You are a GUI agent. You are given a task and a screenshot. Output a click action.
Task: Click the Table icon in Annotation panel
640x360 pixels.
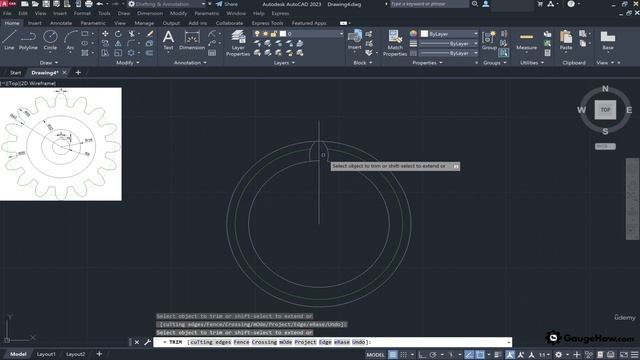pos(212,53)
